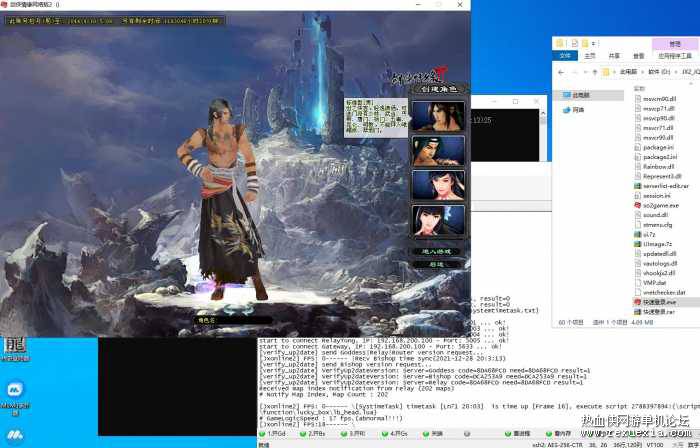Click the 取消 button below enter game

[x=437, y=265]
